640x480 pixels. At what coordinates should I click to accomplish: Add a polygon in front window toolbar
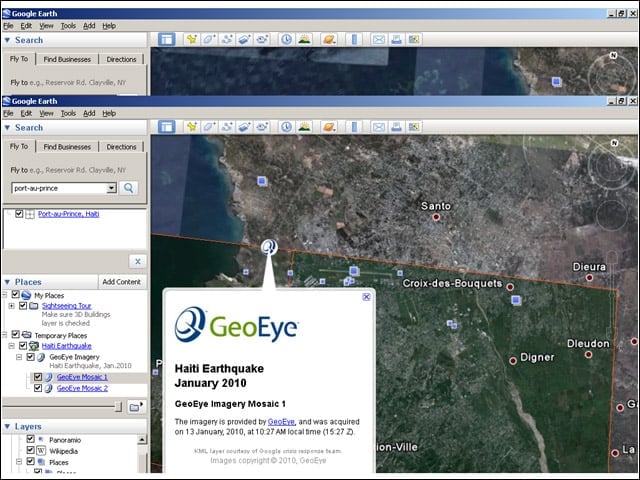209,127
